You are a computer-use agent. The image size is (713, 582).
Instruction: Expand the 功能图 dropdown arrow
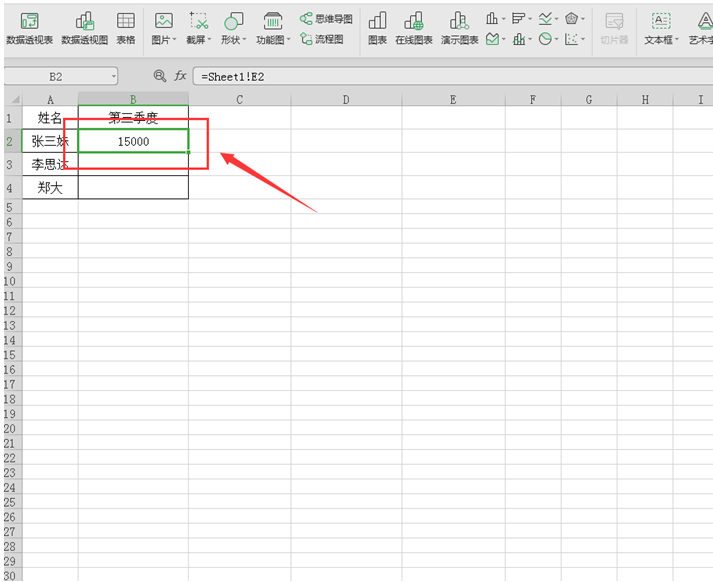[x=288, y=40]
